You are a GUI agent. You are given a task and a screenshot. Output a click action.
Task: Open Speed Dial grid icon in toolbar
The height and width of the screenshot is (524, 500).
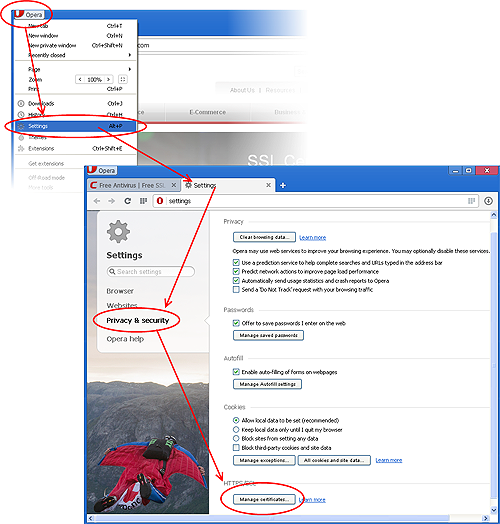point(143,201)
